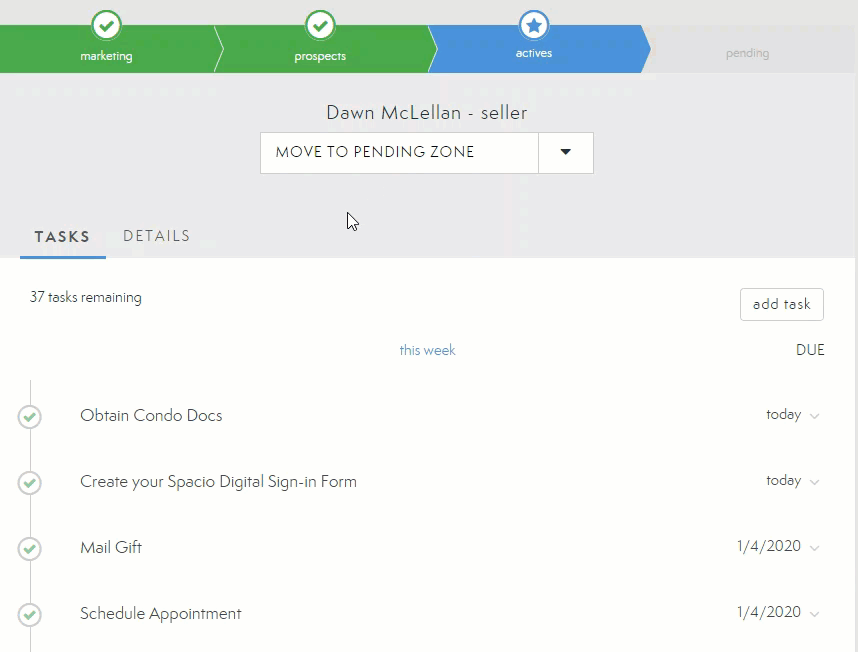Toggle completion for Create your Spacio Digital Sign-in Form

(29, 482)
